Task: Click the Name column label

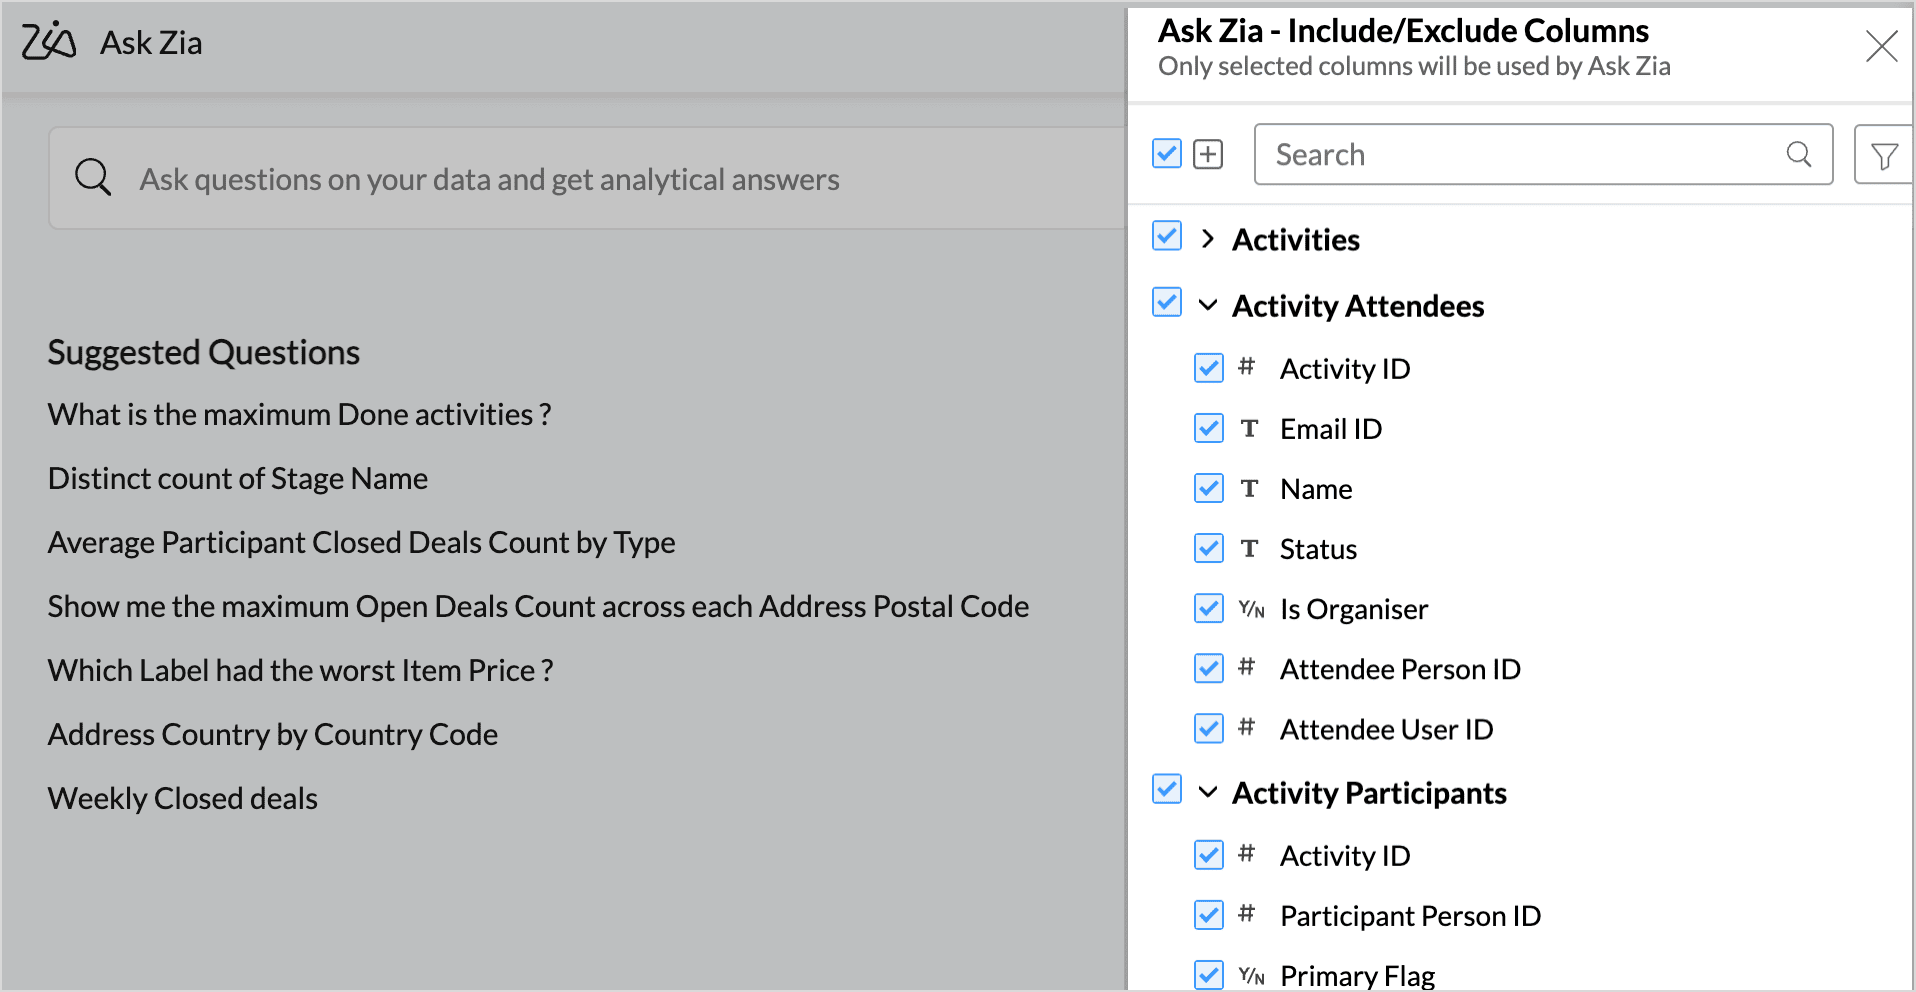Action: pyautogui.click(x=1316, y=488)
